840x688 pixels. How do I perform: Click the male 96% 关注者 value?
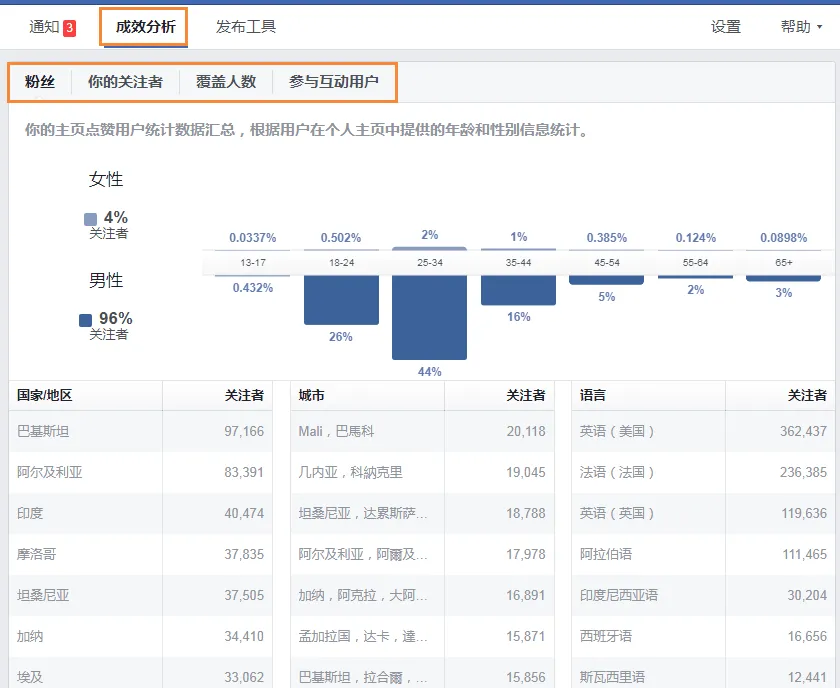(x=116, y=318)
